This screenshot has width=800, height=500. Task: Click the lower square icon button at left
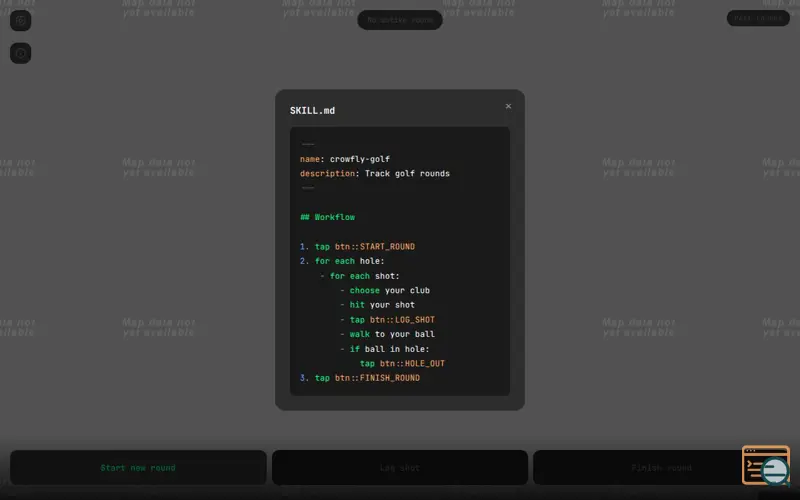[x=20, y=53]
